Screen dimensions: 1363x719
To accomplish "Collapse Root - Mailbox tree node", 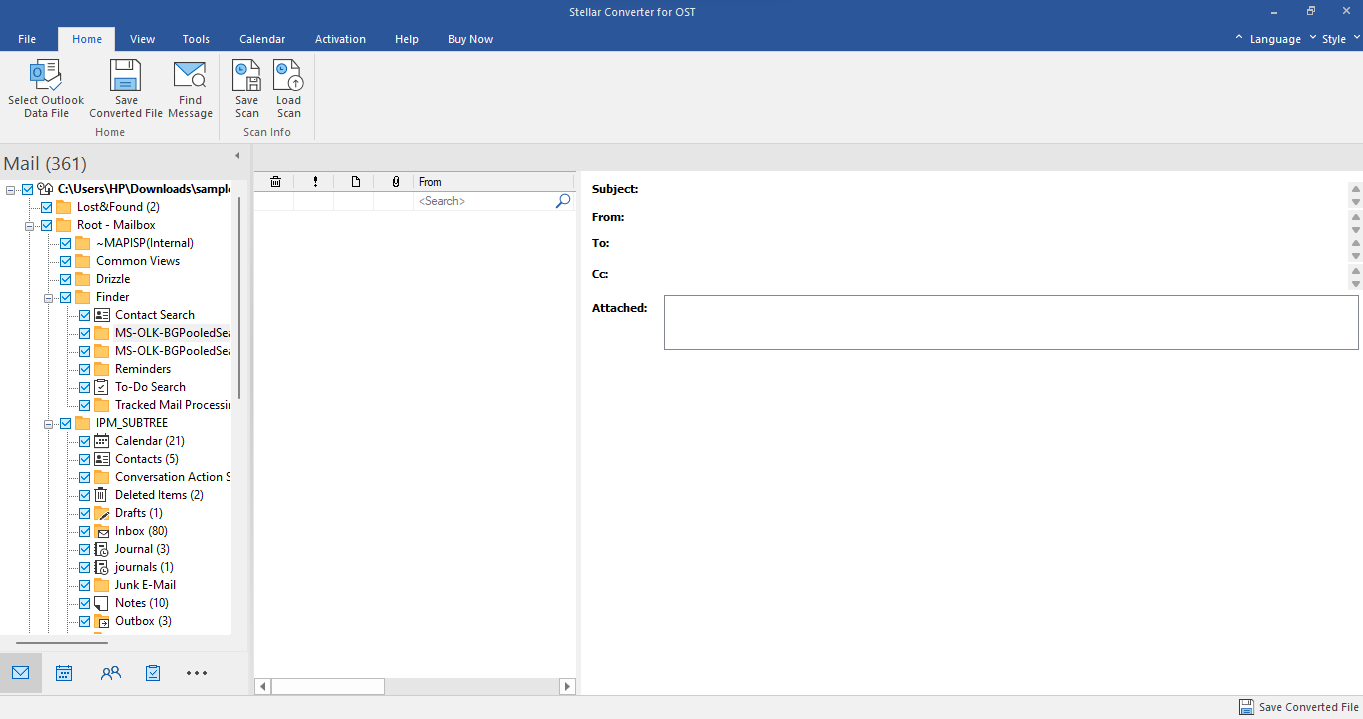I will pos(29,226).
